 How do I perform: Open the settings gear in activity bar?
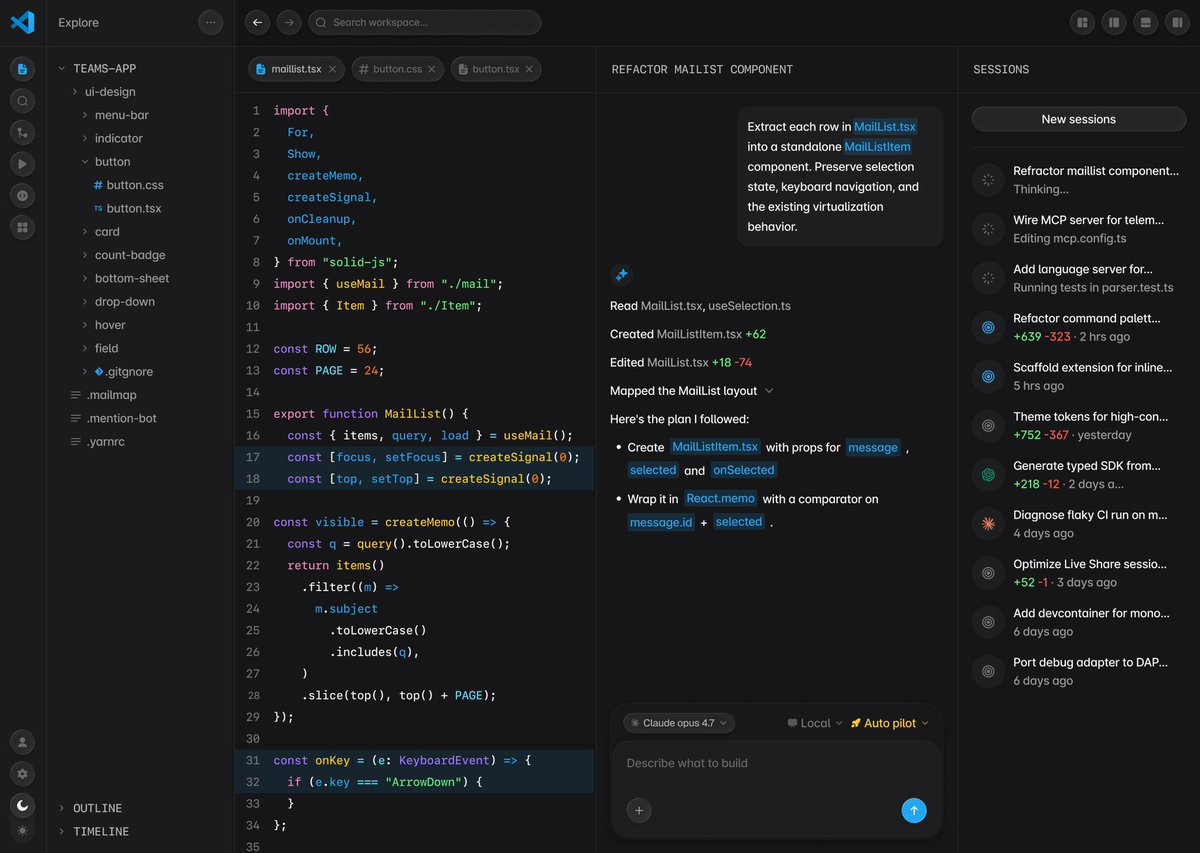click(x=22, y=774)
